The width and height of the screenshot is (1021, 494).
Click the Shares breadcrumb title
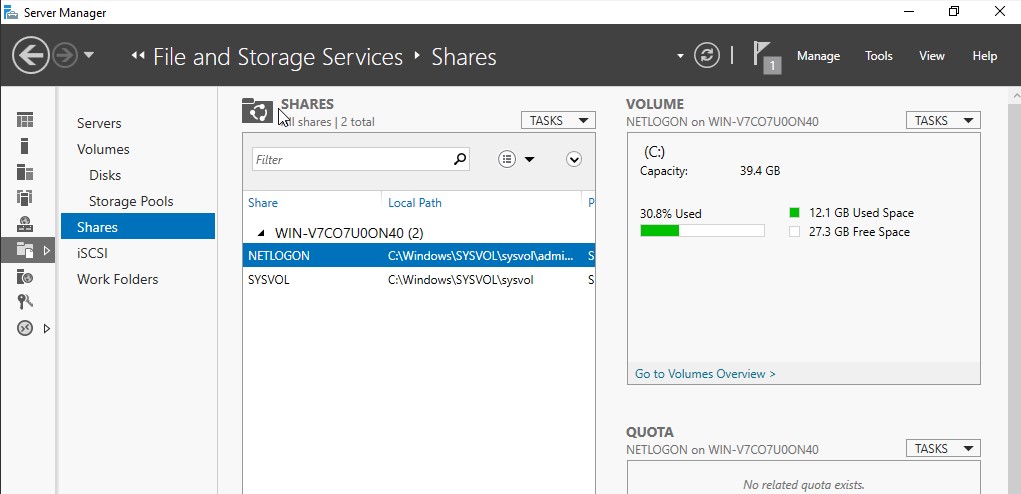point(464,57)
